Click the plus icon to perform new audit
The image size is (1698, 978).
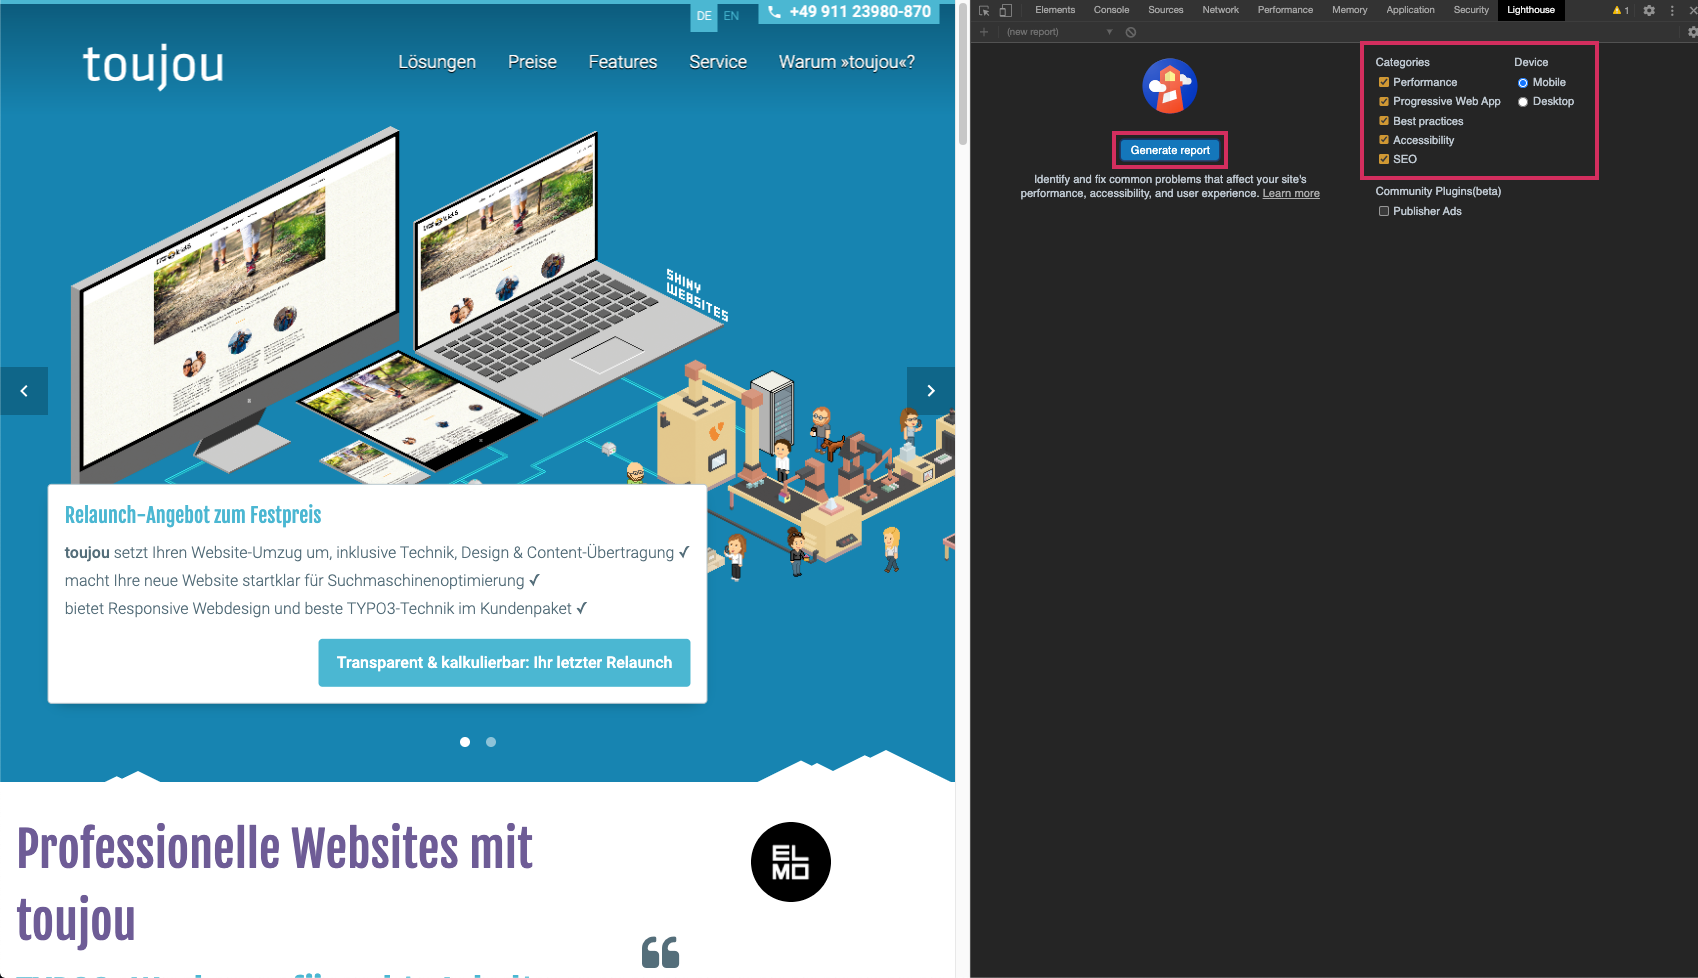tap(984, 32)
